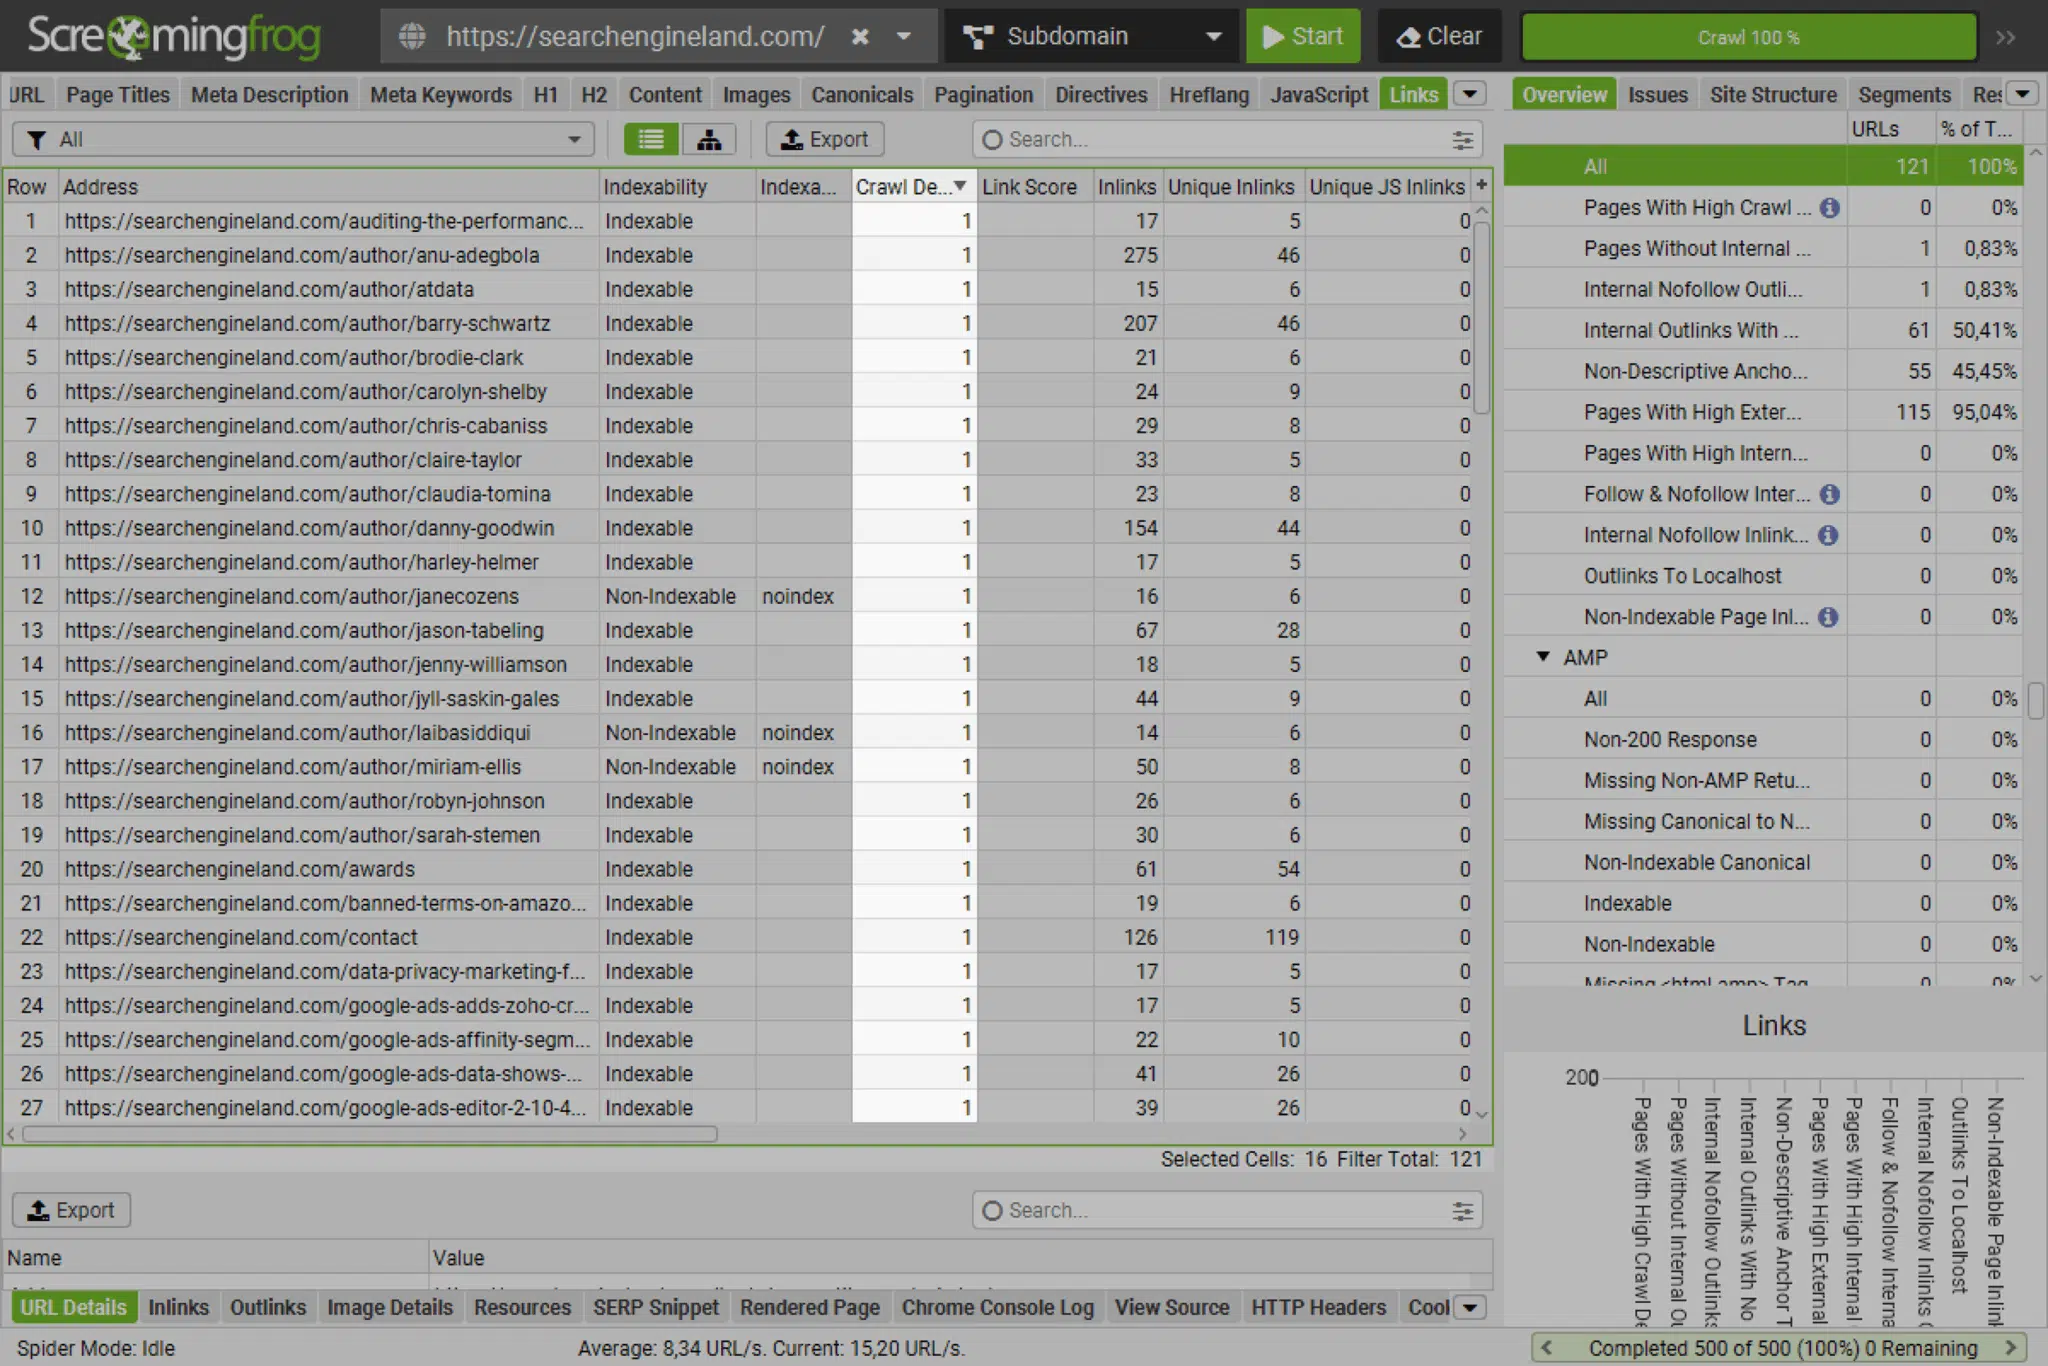Clear the URL field using the X icon
2048x1366 pixels.
coord(861,36)
